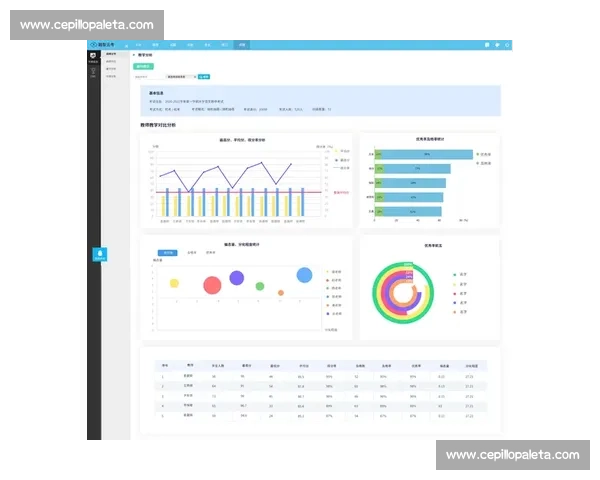Click the last white icon in the header's right corner
This screenshot has width=600, height=480.
[508, 45]
